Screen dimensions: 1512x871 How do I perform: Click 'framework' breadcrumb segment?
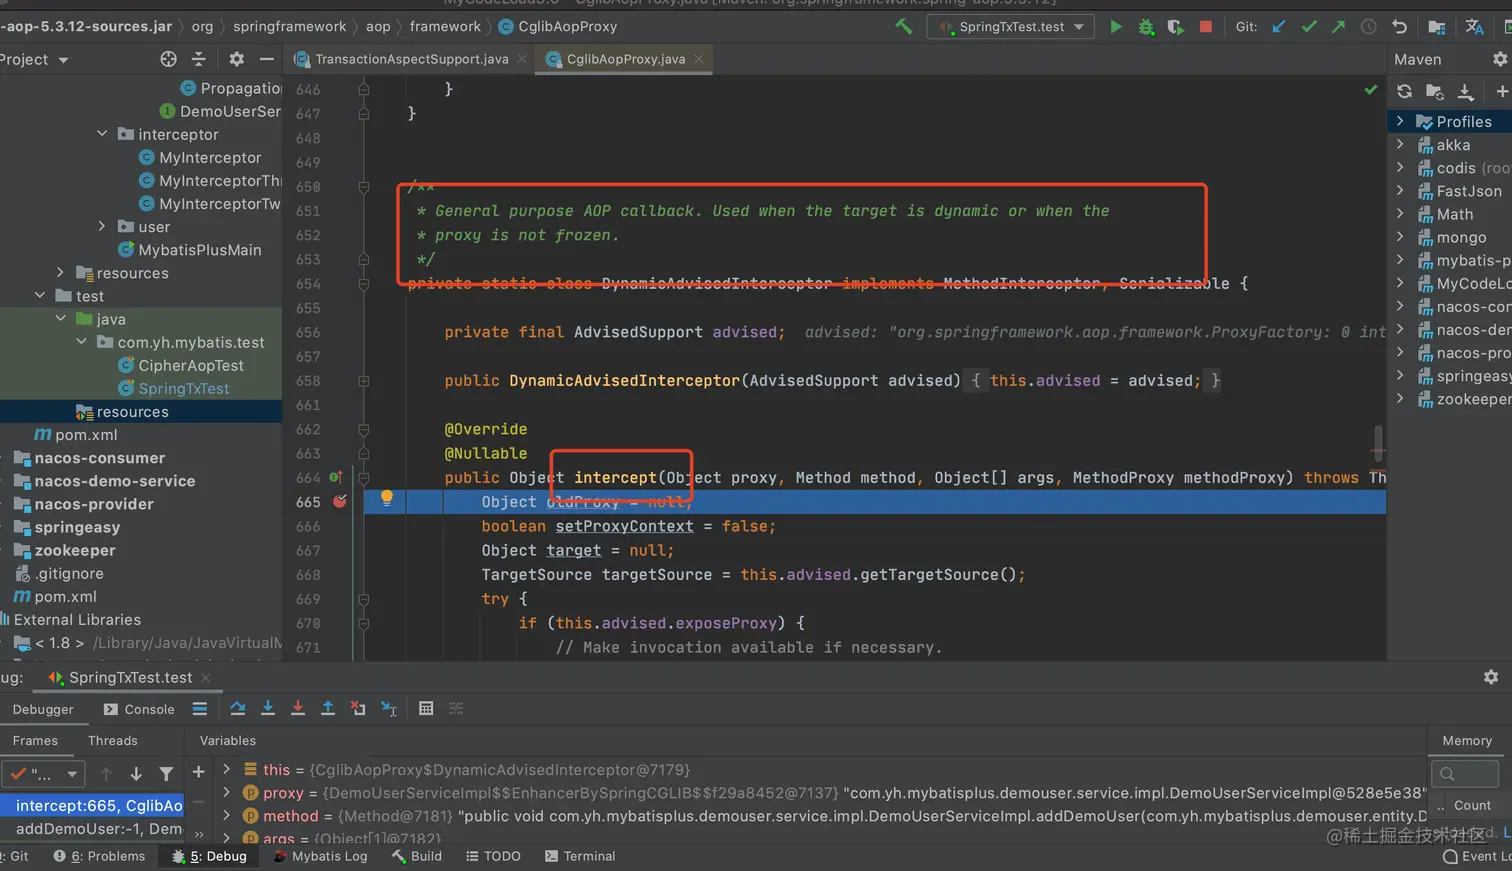[445, 27]
